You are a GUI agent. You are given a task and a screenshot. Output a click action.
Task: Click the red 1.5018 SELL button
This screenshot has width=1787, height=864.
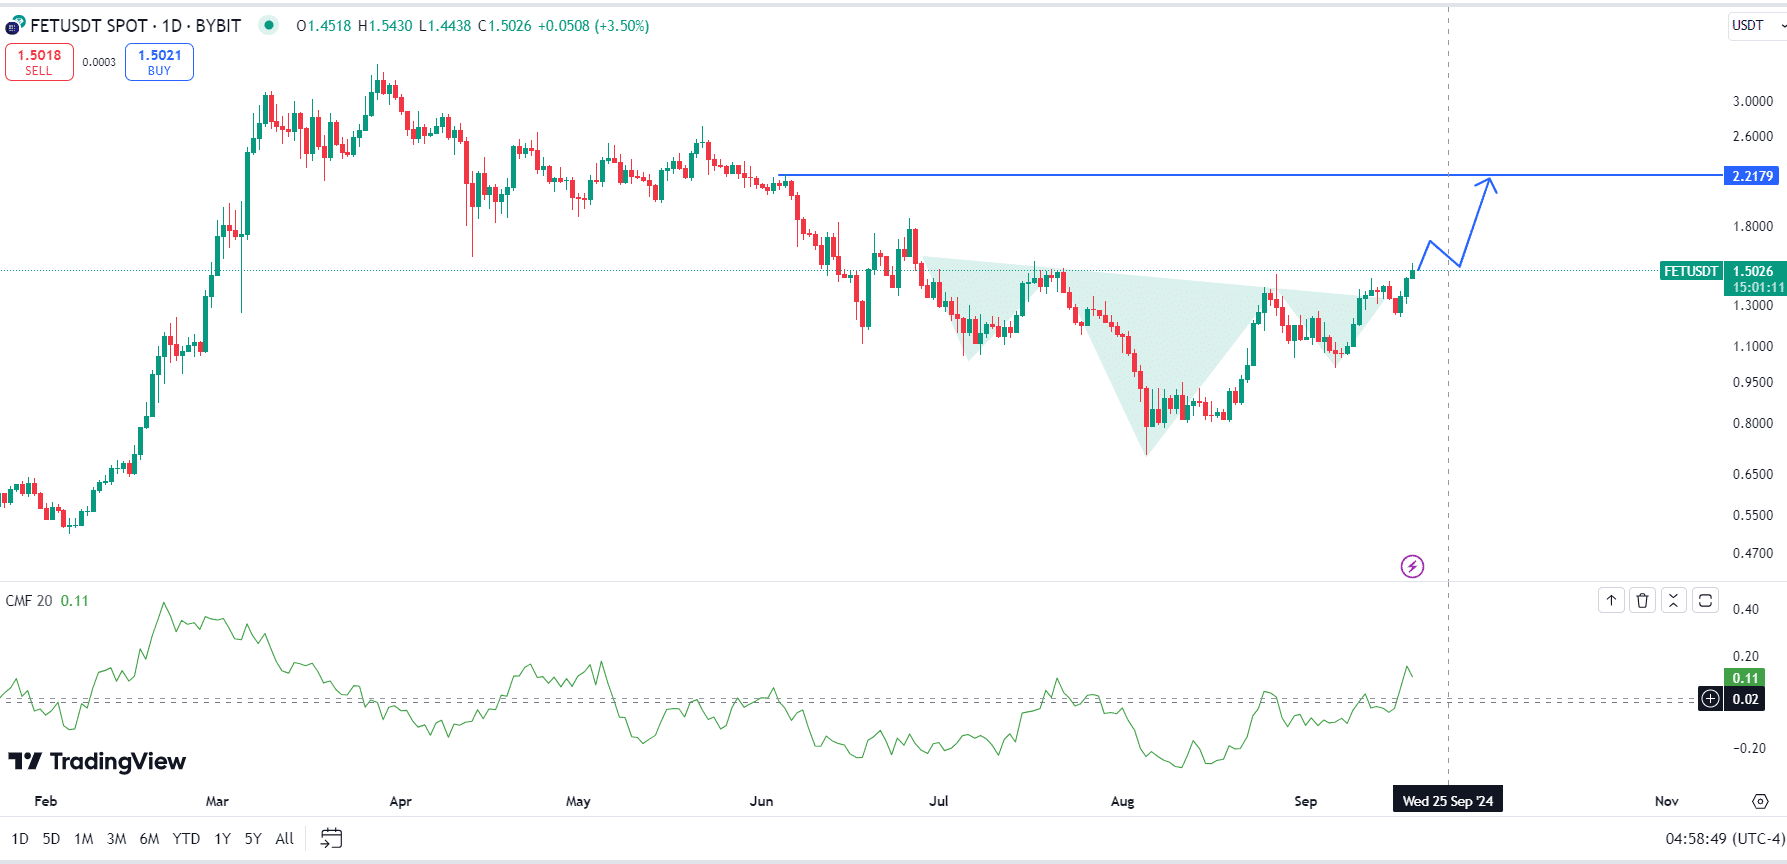coord(39,62)
